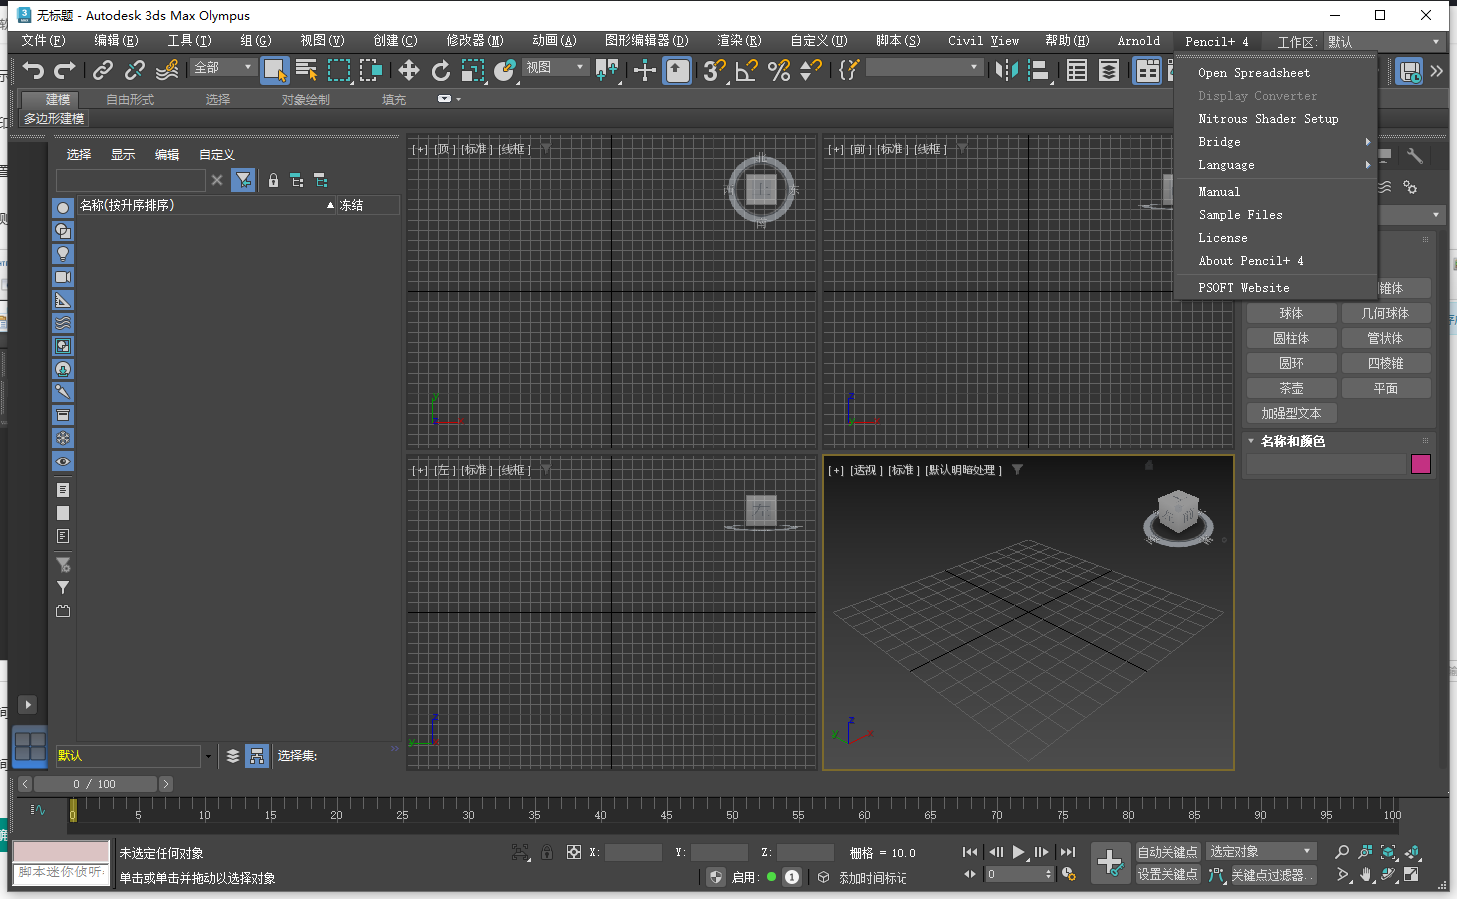Click the time slider 0 / 100 handle
Viewport: 1457px width, 899px height.
point(95,785)
